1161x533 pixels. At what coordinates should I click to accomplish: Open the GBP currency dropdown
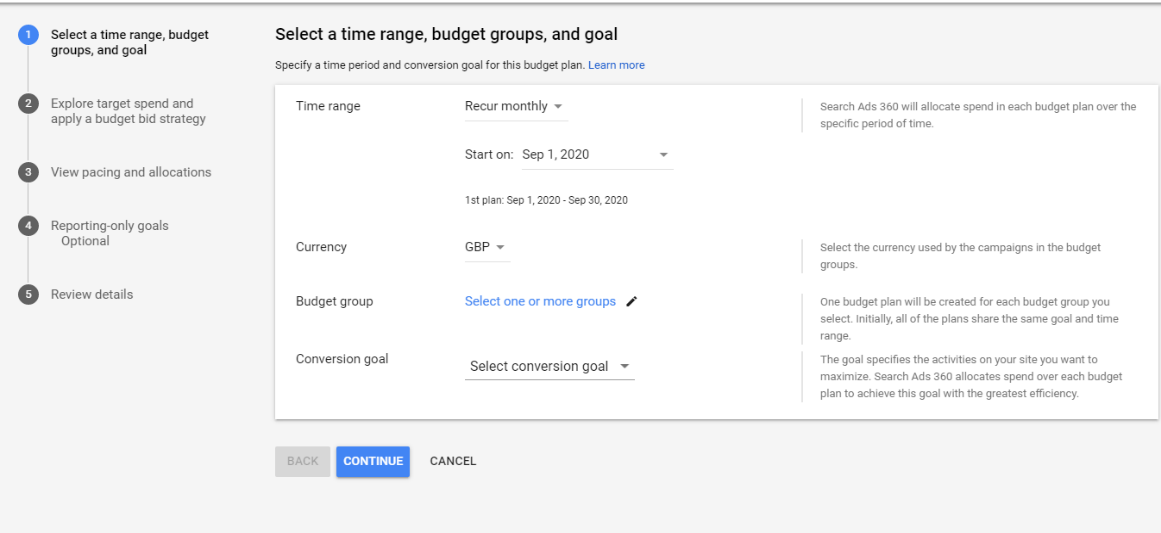tap(486, 247)
